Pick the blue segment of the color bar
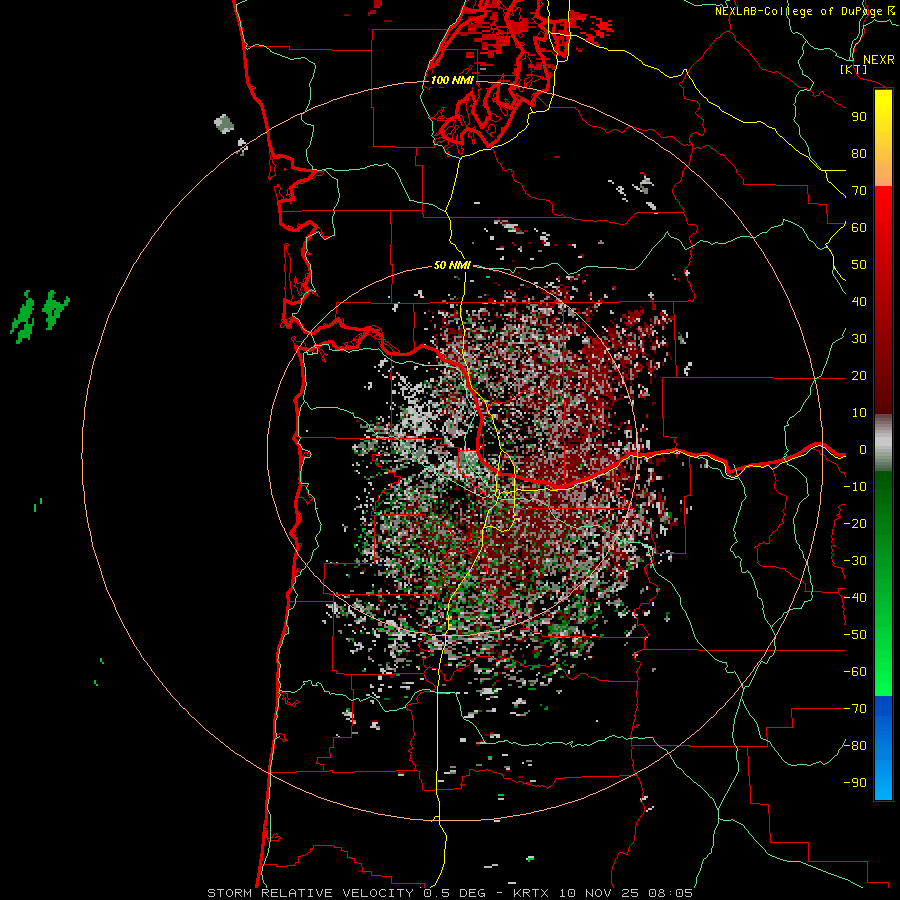900x900 pixels. pos(883,748)
